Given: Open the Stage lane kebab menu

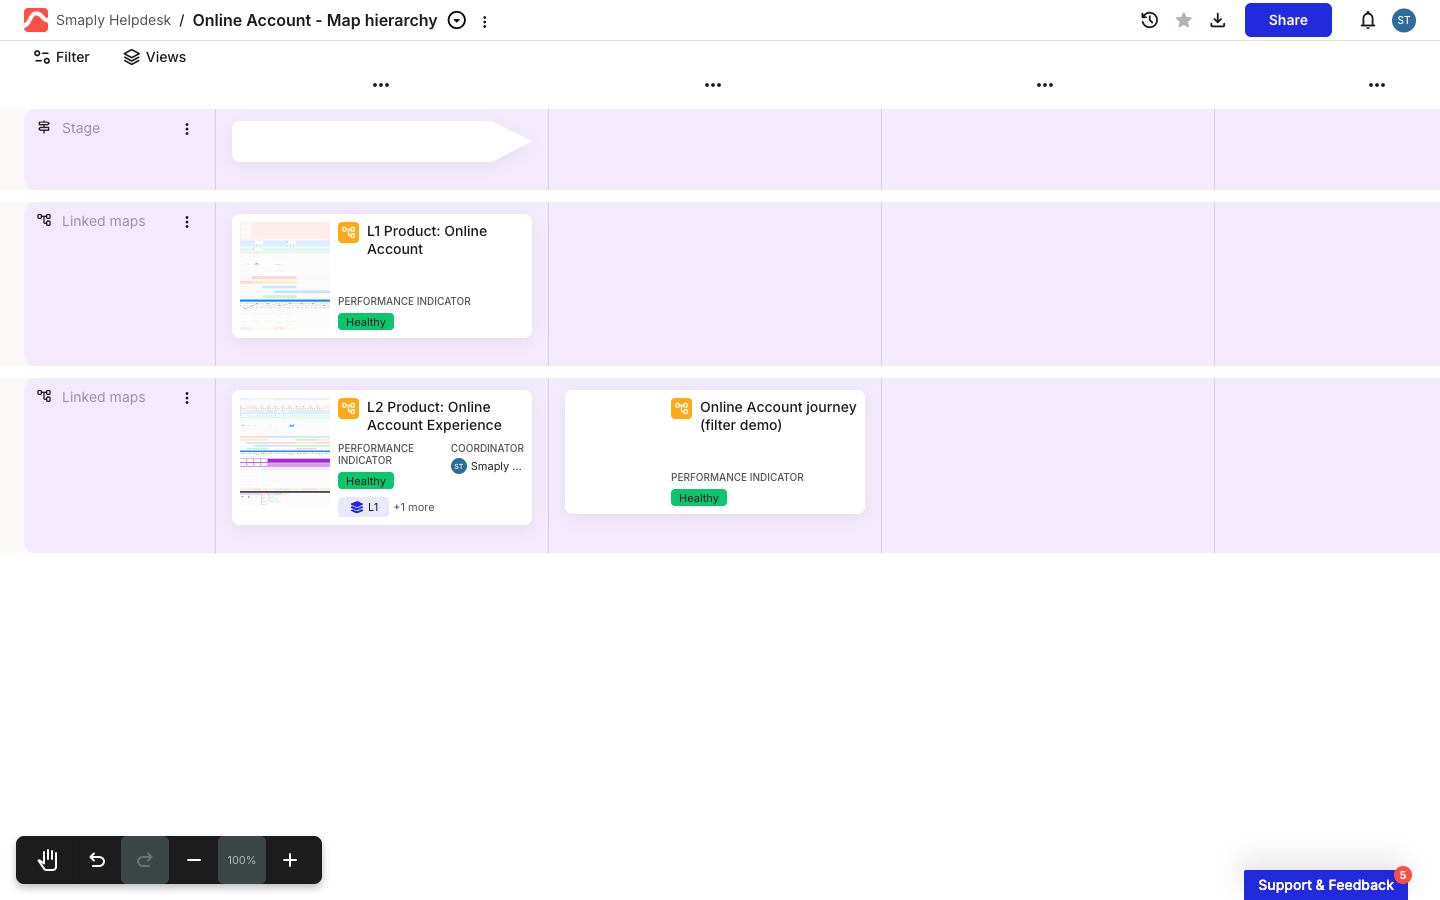Looking at the screenshot, I should [187, 129].
